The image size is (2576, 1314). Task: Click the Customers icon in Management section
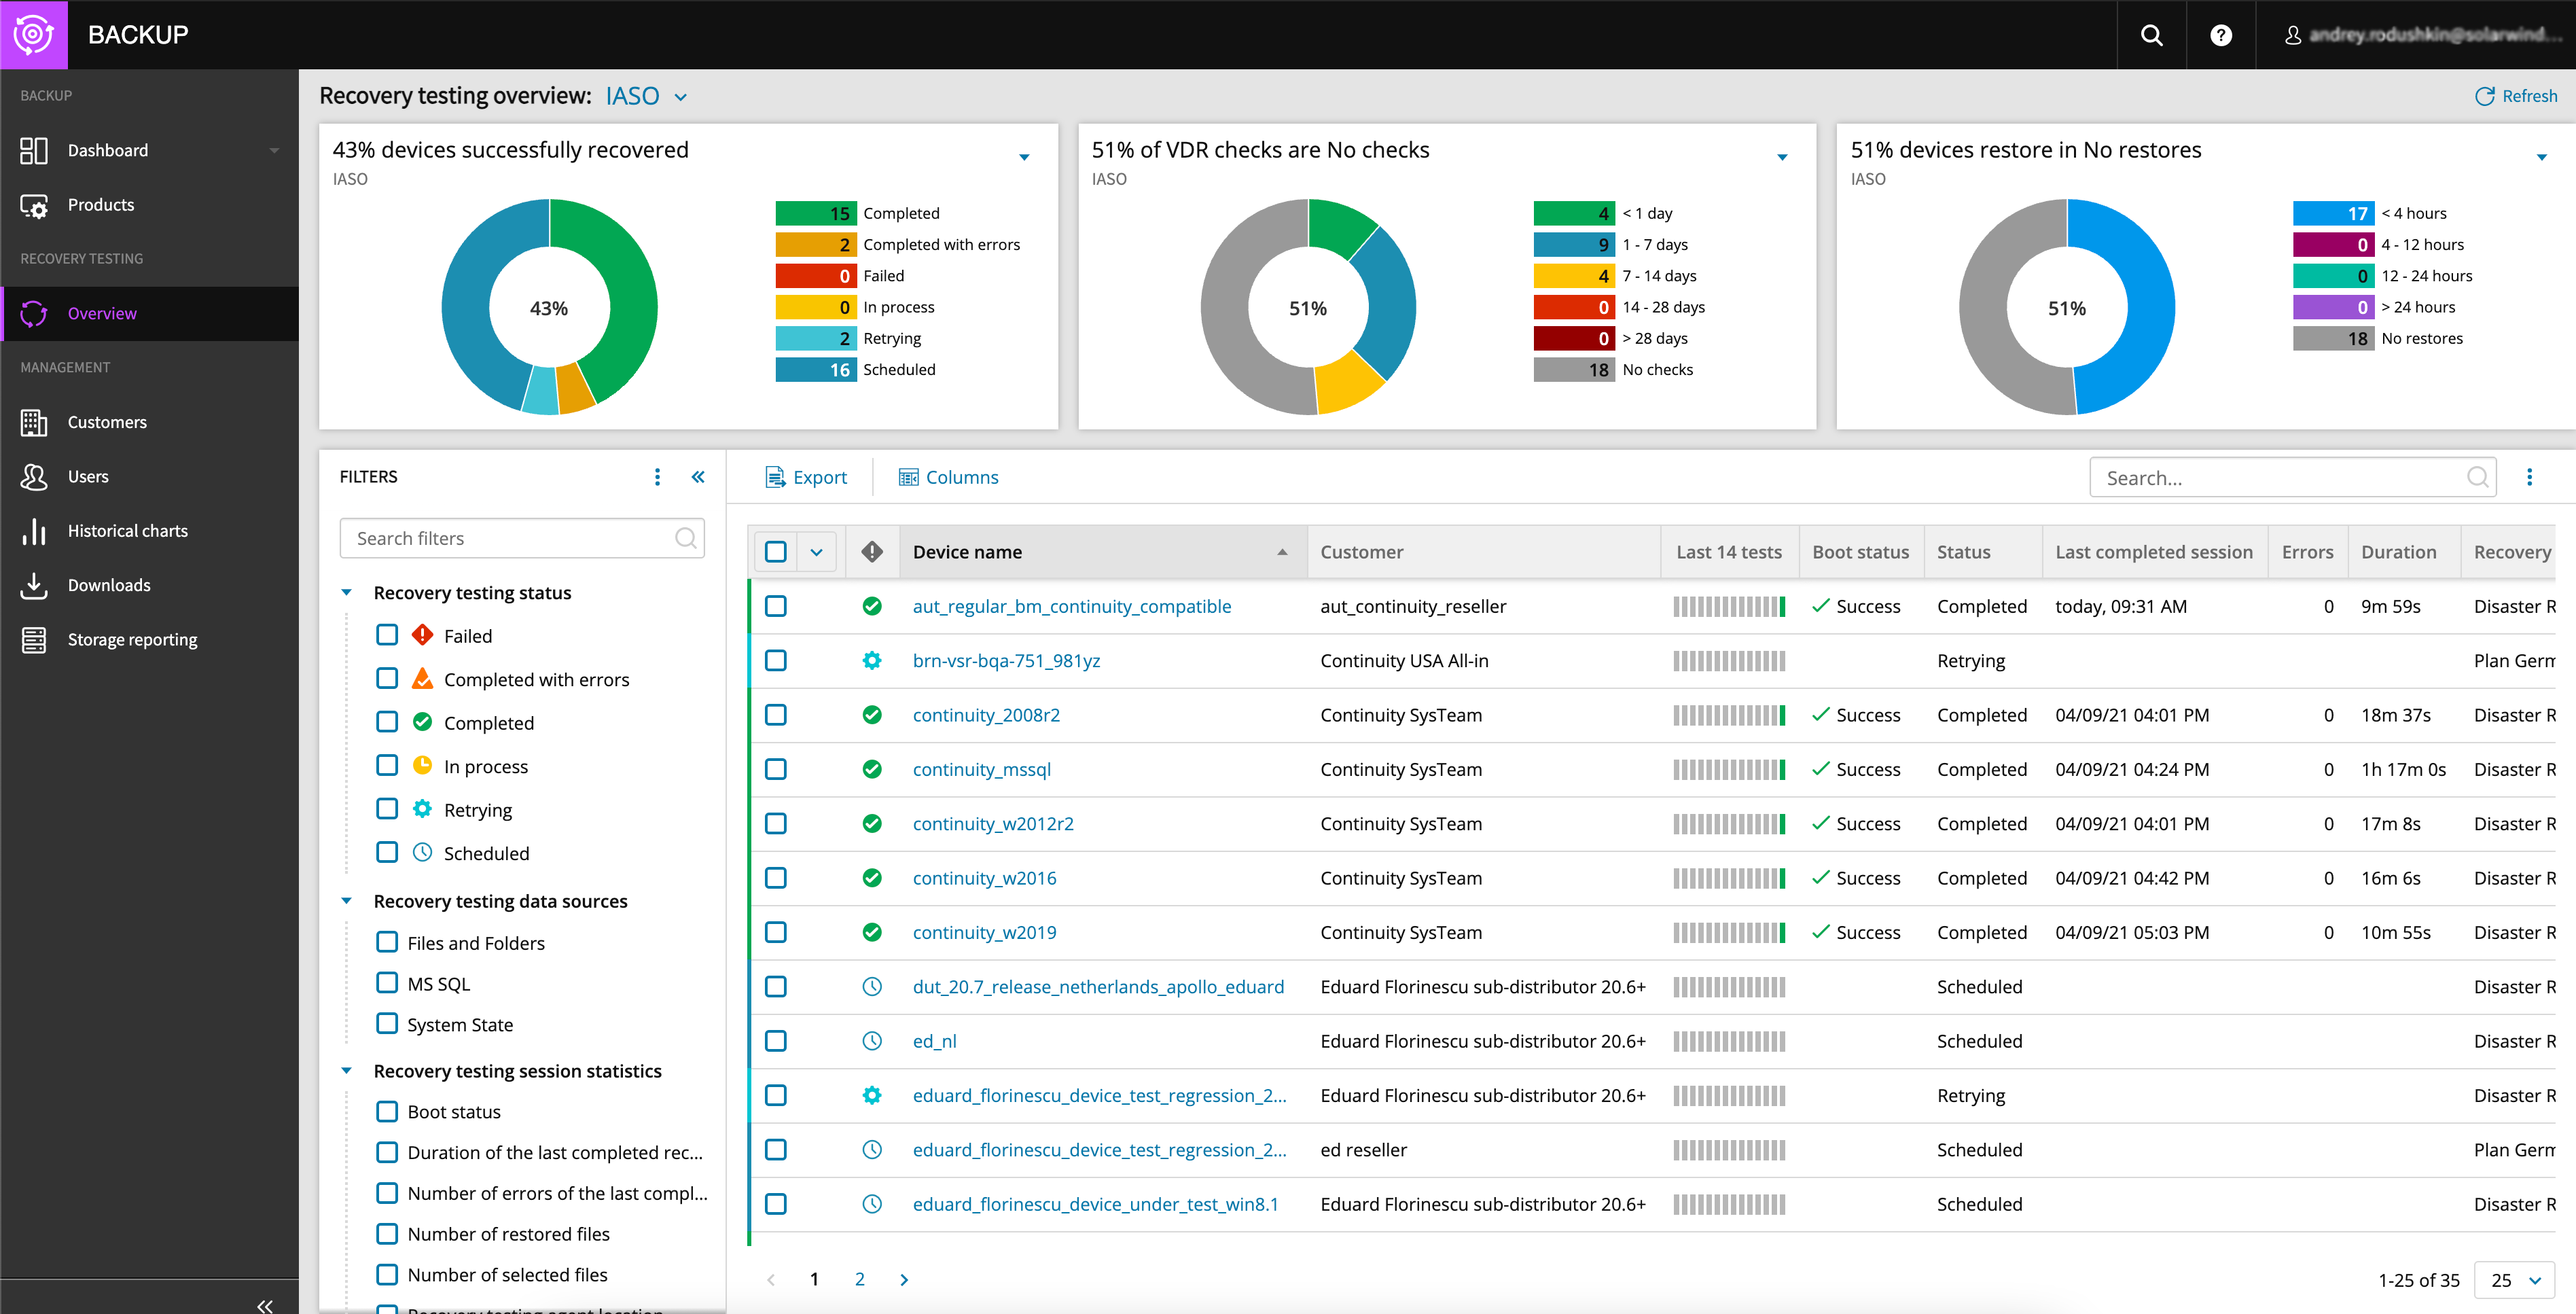[34, 422]
